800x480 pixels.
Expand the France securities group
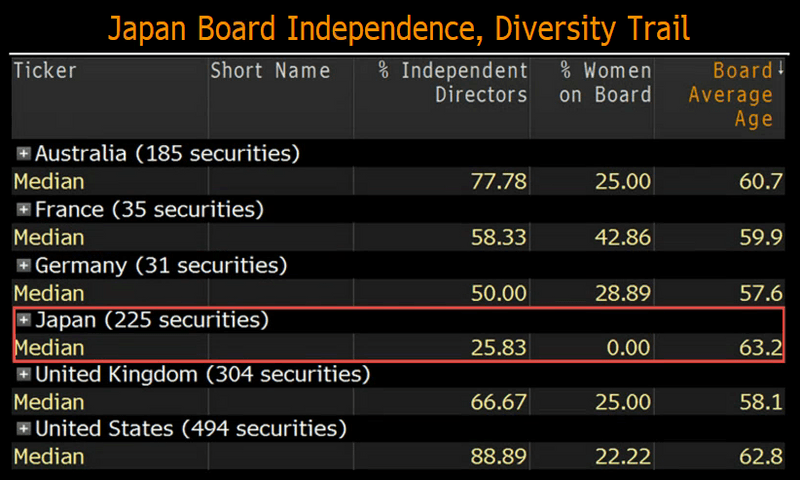point(24,210)
